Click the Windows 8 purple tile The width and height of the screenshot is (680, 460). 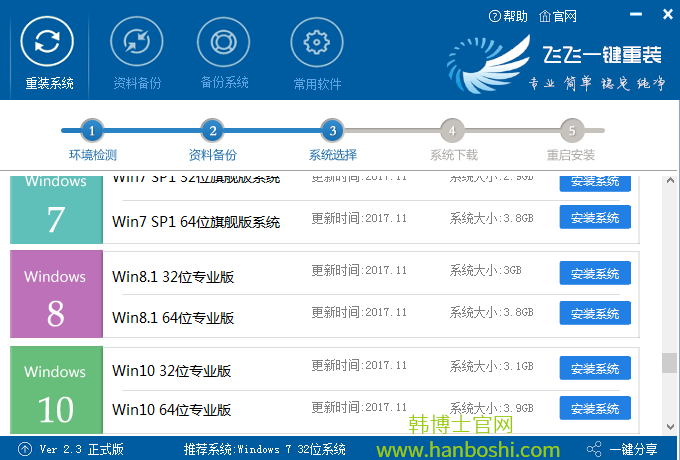click(x=56, y=294)
